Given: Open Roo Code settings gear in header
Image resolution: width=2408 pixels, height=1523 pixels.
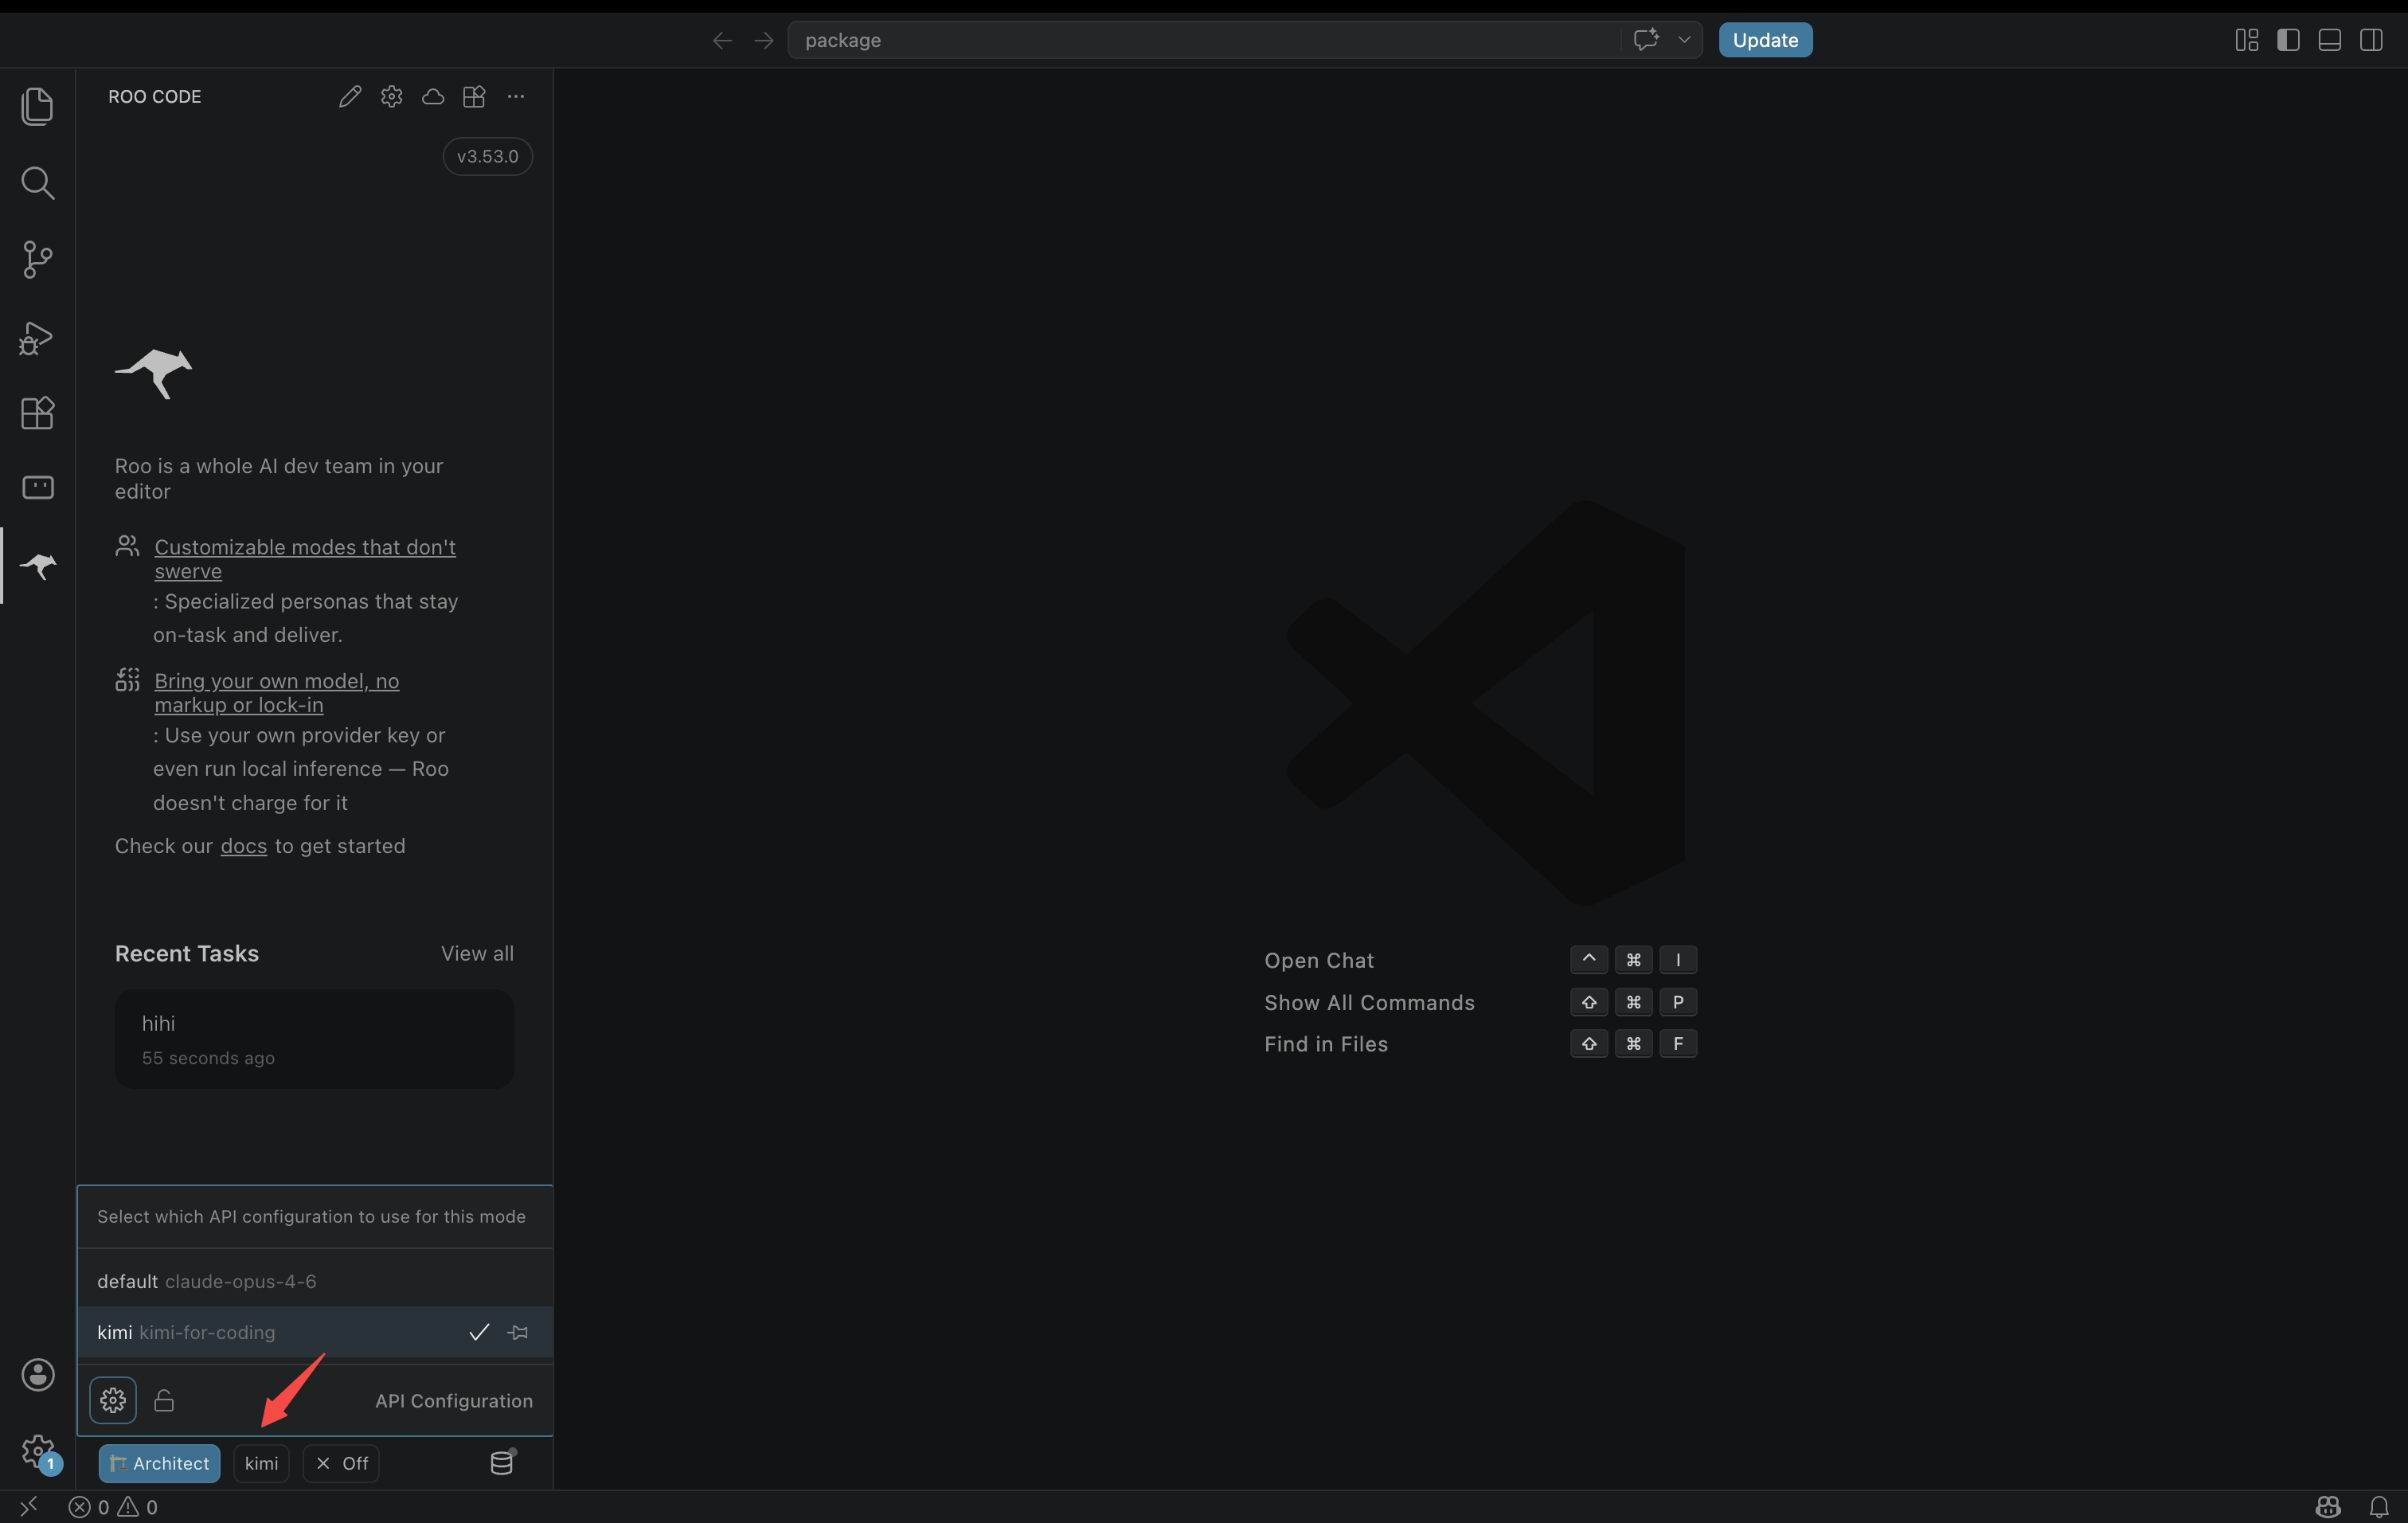Looking at the screenshot, I should point(391,97).
